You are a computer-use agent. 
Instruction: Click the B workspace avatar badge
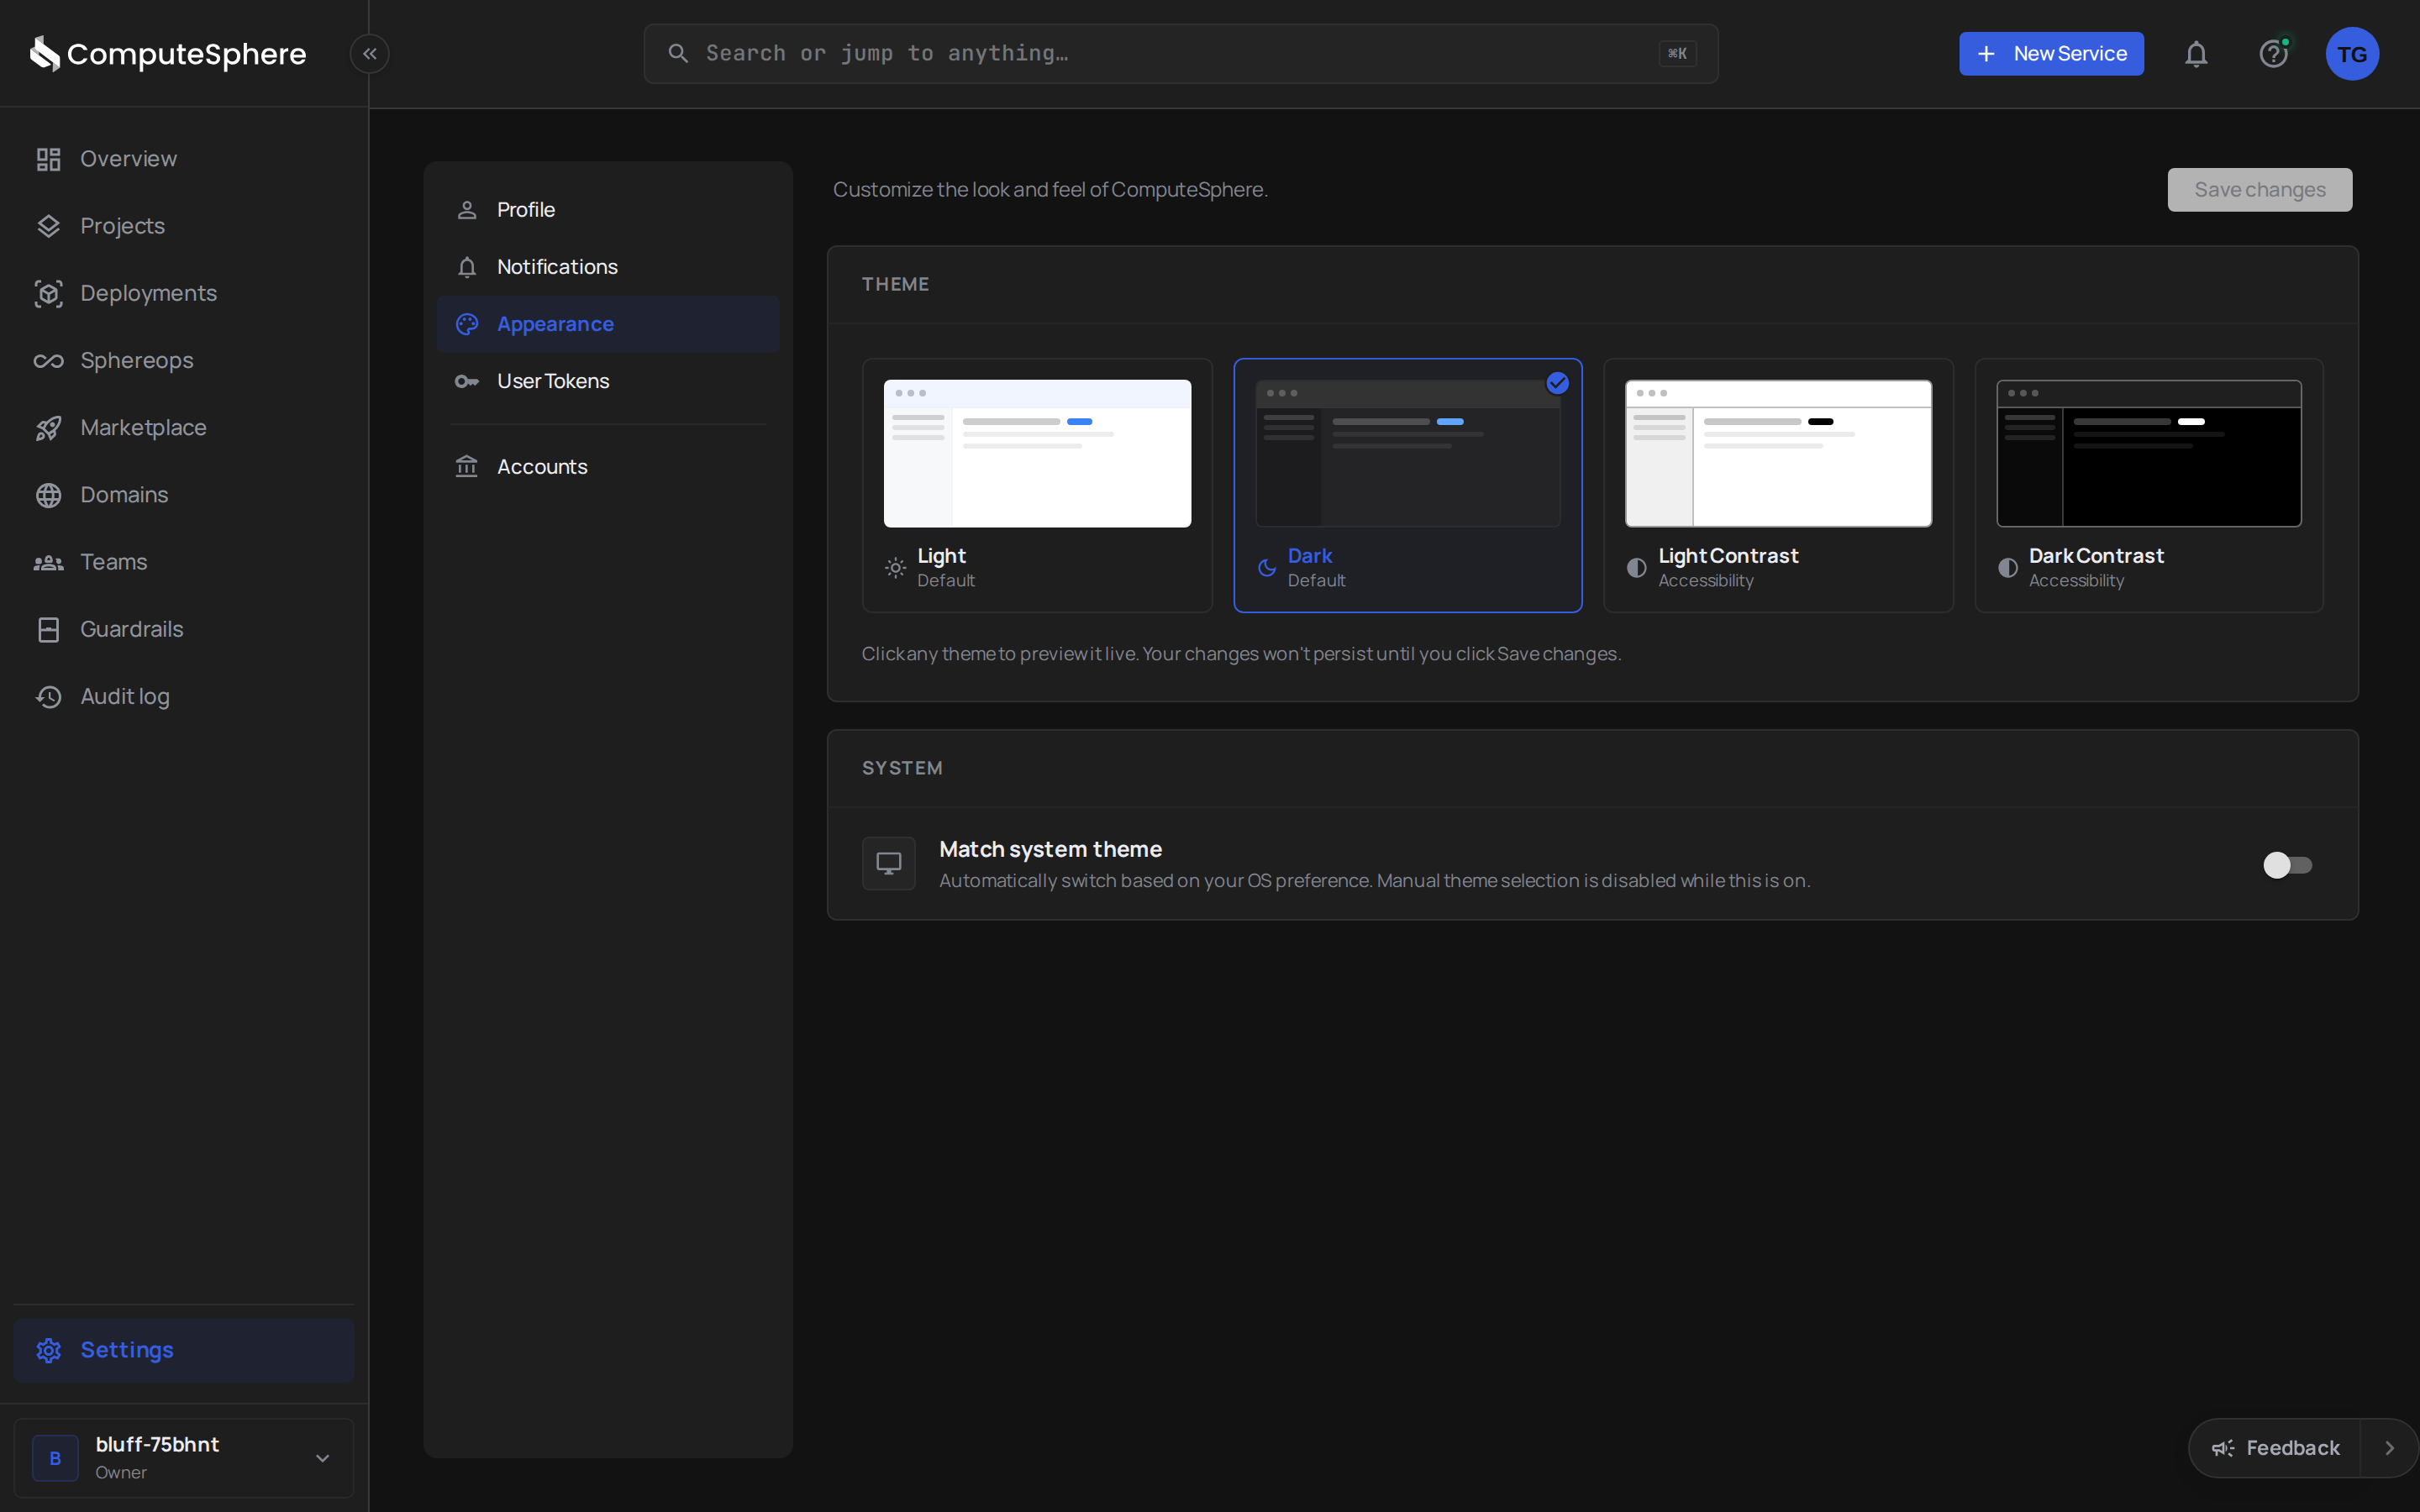(x=55, y=1458)
